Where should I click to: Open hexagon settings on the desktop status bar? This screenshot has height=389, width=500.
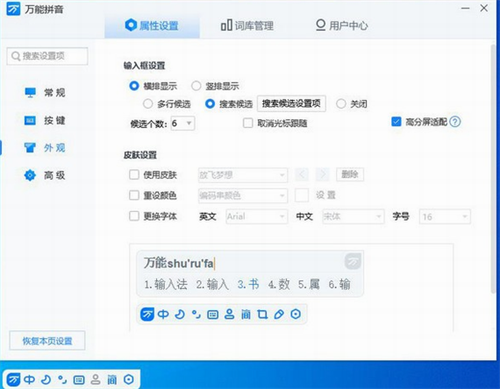tap(129, 379)
